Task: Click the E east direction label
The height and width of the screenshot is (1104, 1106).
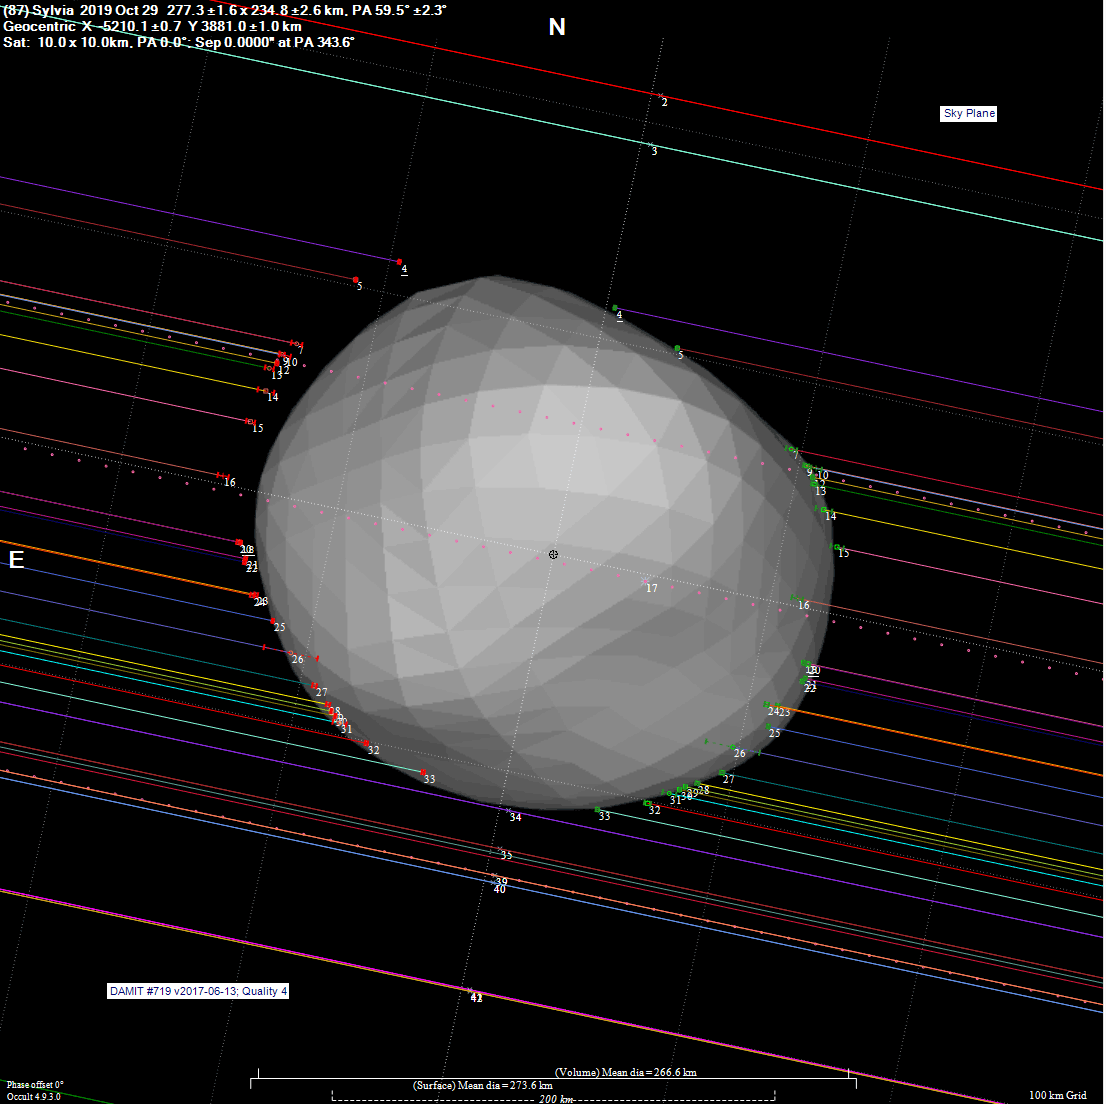Action: [16, 560]
